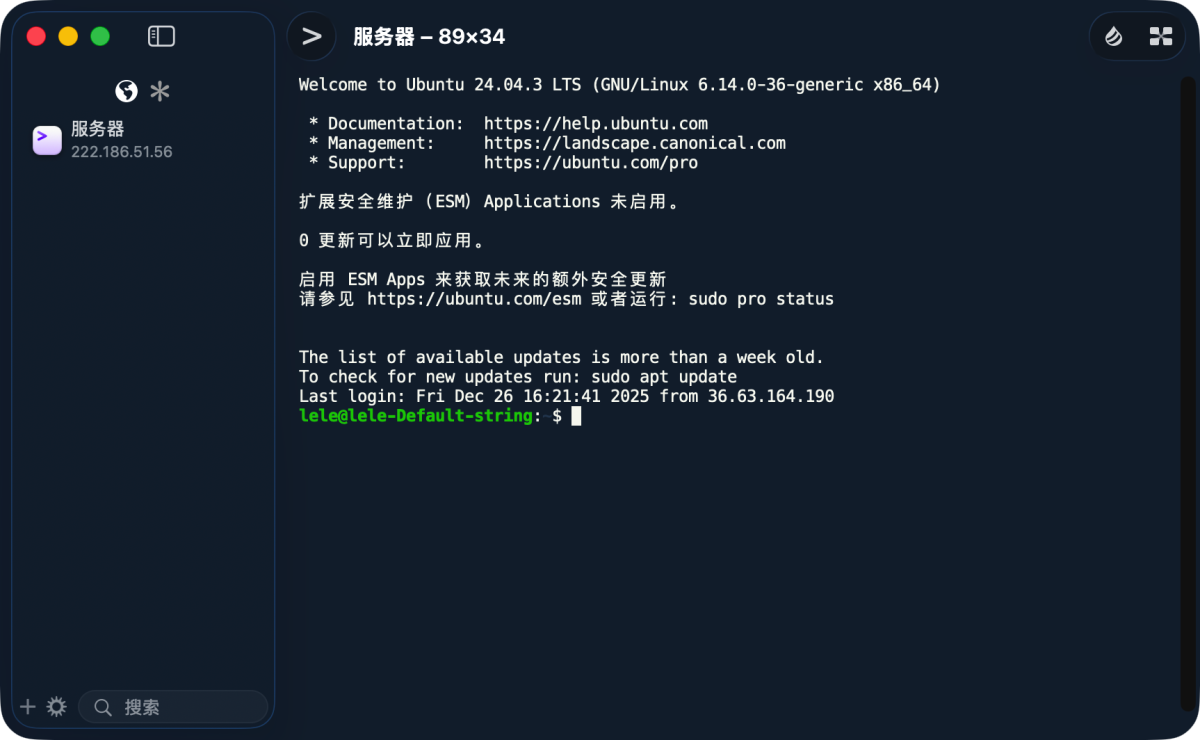Viewport: 1200px width, 740px height.
Task: Open settings via the gear icon
Action: (x=57, y=707)
